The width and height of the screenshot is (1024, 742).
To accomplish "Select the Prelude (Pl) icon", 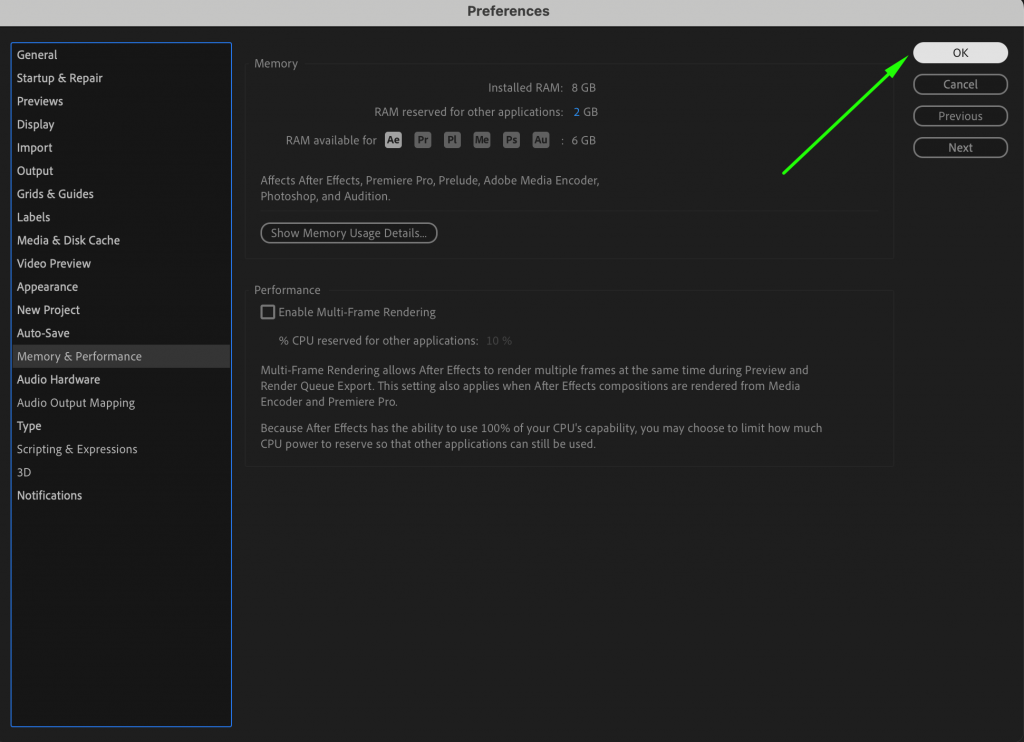I will pos(452,140).
